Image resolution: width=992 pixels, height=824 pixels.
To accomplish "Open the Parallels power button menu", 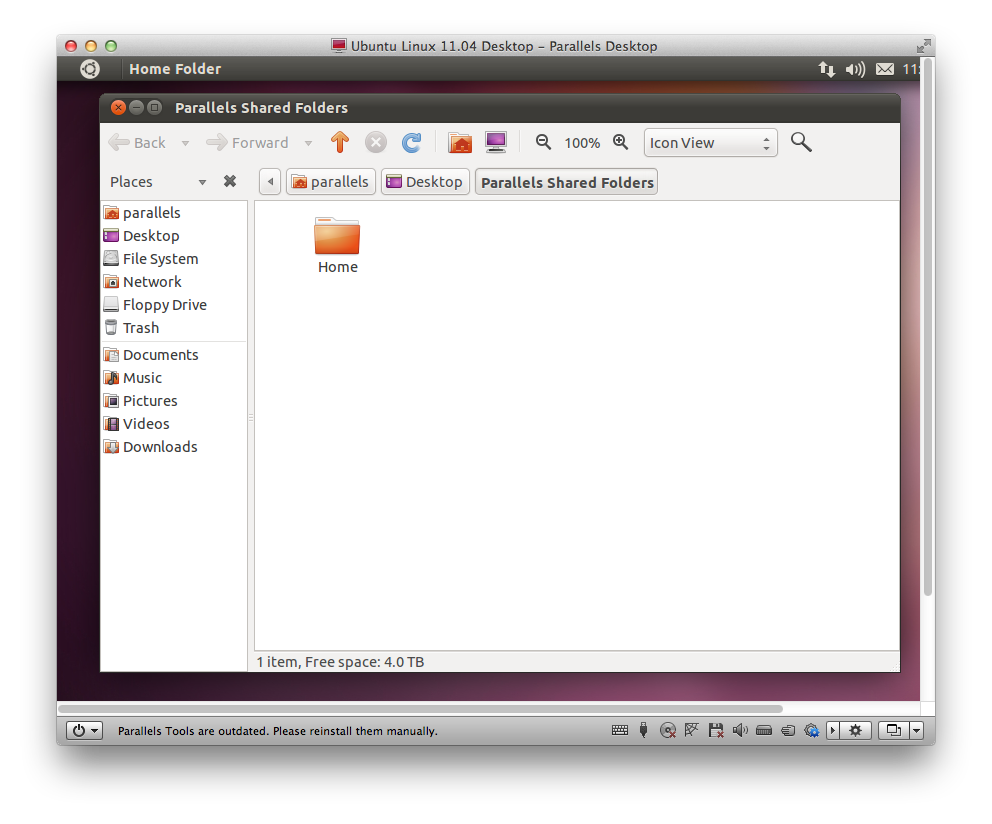I will [85, 730].
